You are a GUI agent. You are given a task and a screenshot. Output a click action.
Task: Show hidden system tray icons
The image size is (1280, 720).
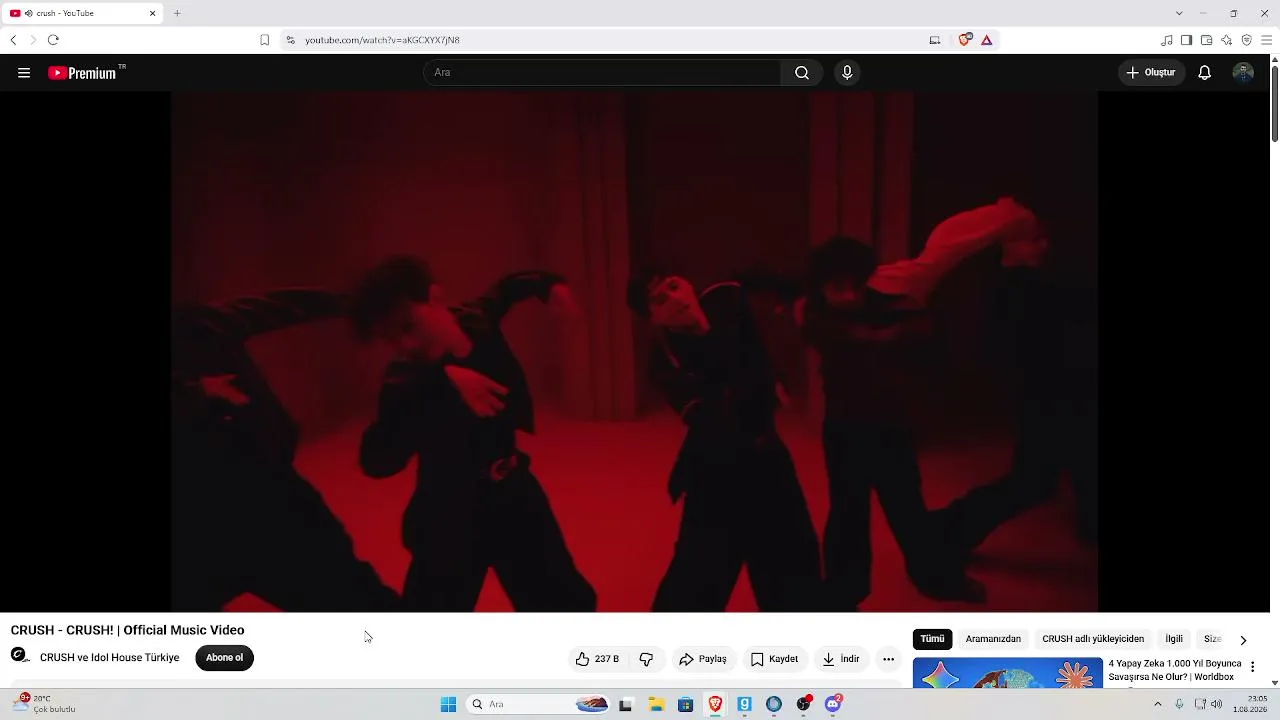1158,704
